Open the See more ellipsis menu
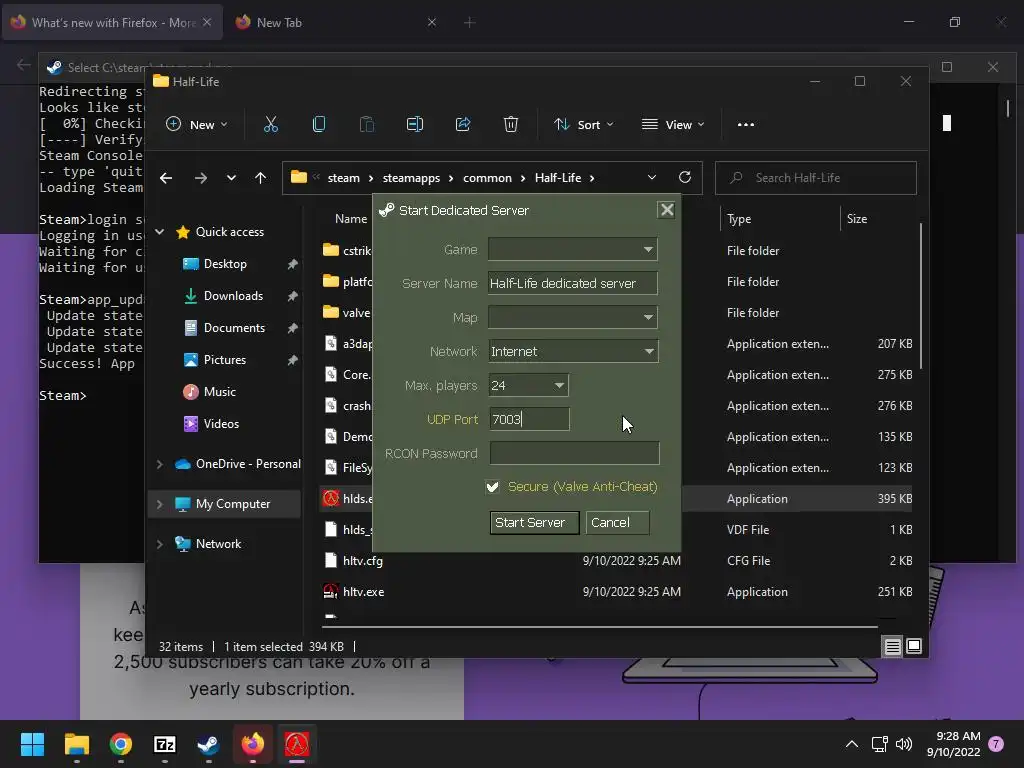Screen dimensions: 1024x768 (x=746, y=125)
